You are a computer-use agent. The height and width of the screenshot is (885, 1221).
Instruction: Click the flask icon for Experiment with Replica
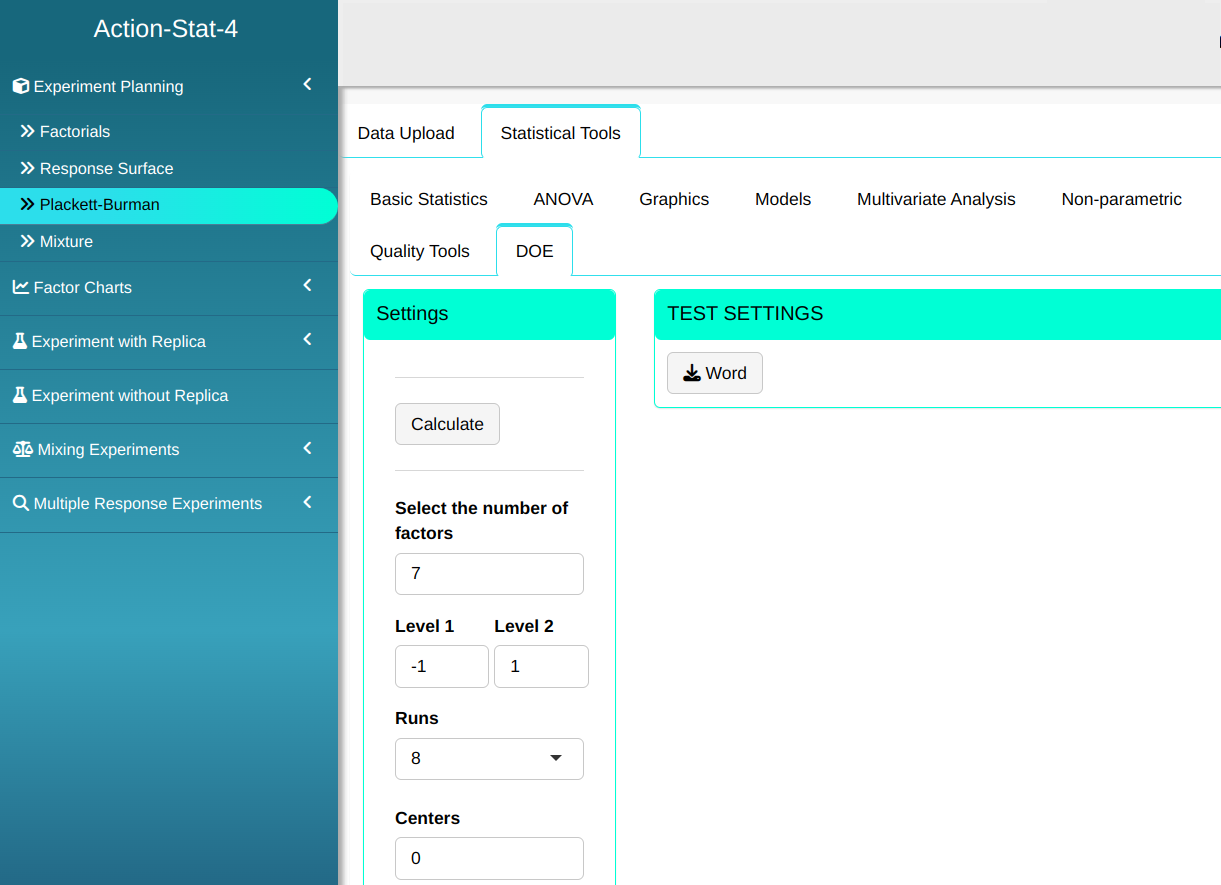20,341
